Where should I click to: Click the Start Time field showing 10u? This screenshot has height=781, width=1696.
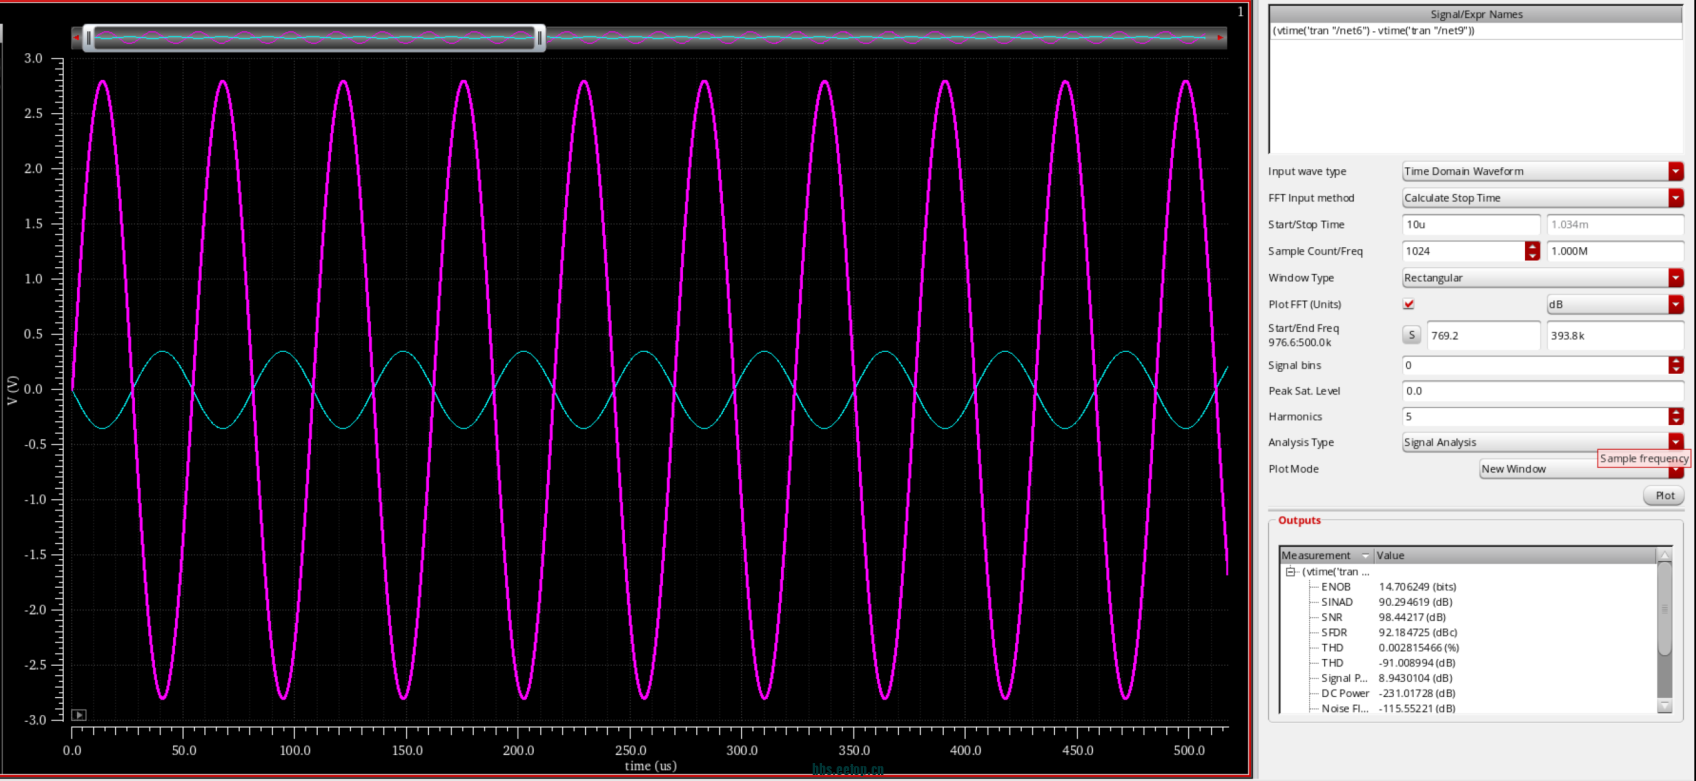(x=1471, y=224)
